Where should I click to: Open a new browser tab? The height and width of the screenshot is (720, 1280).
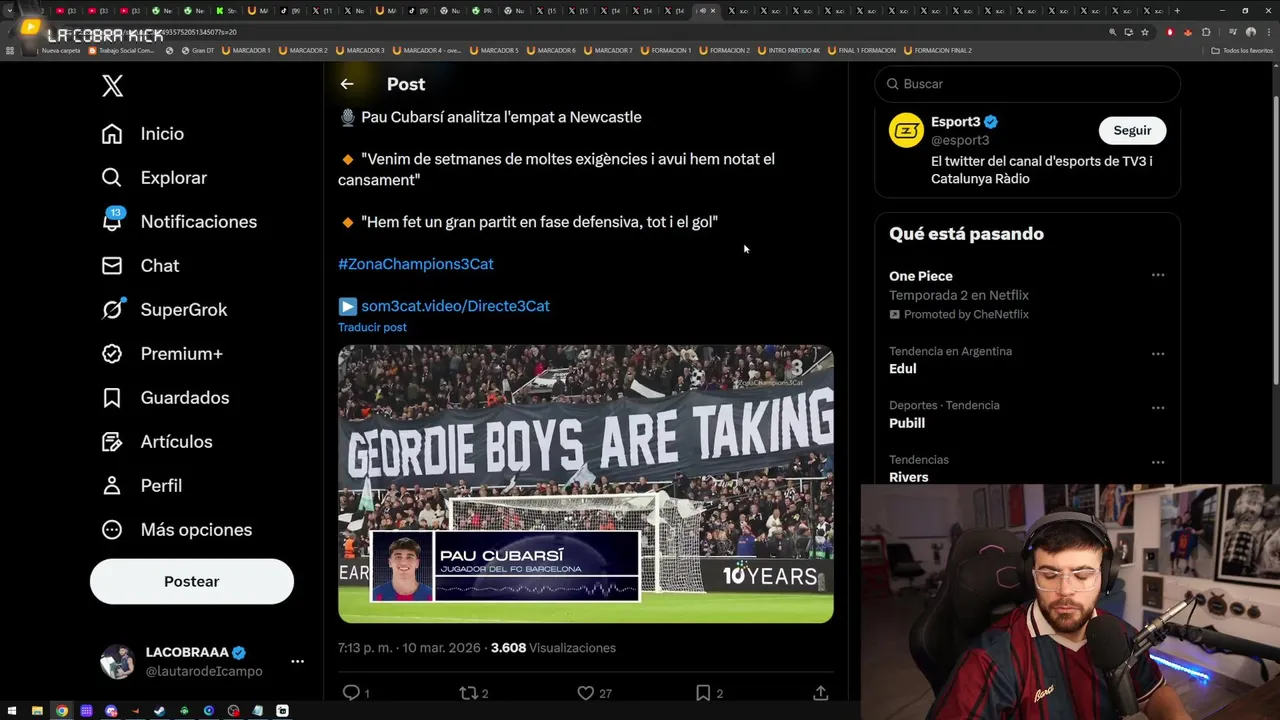pos(1177,11)
